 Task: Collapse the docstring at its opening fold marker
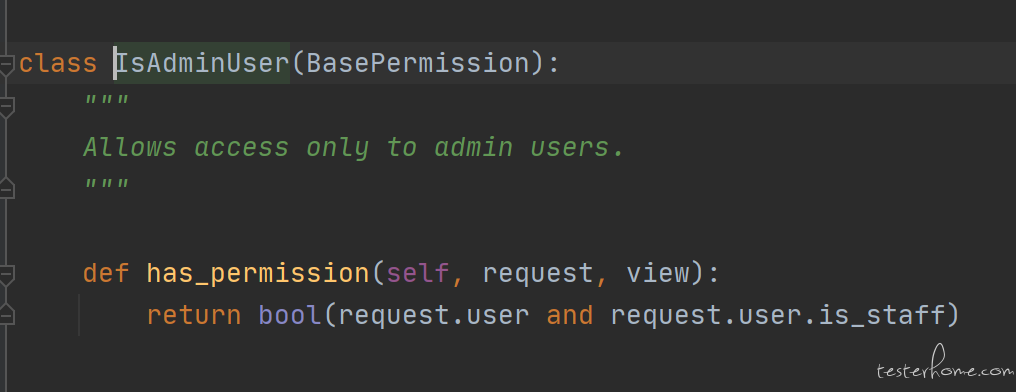point(6,107)
